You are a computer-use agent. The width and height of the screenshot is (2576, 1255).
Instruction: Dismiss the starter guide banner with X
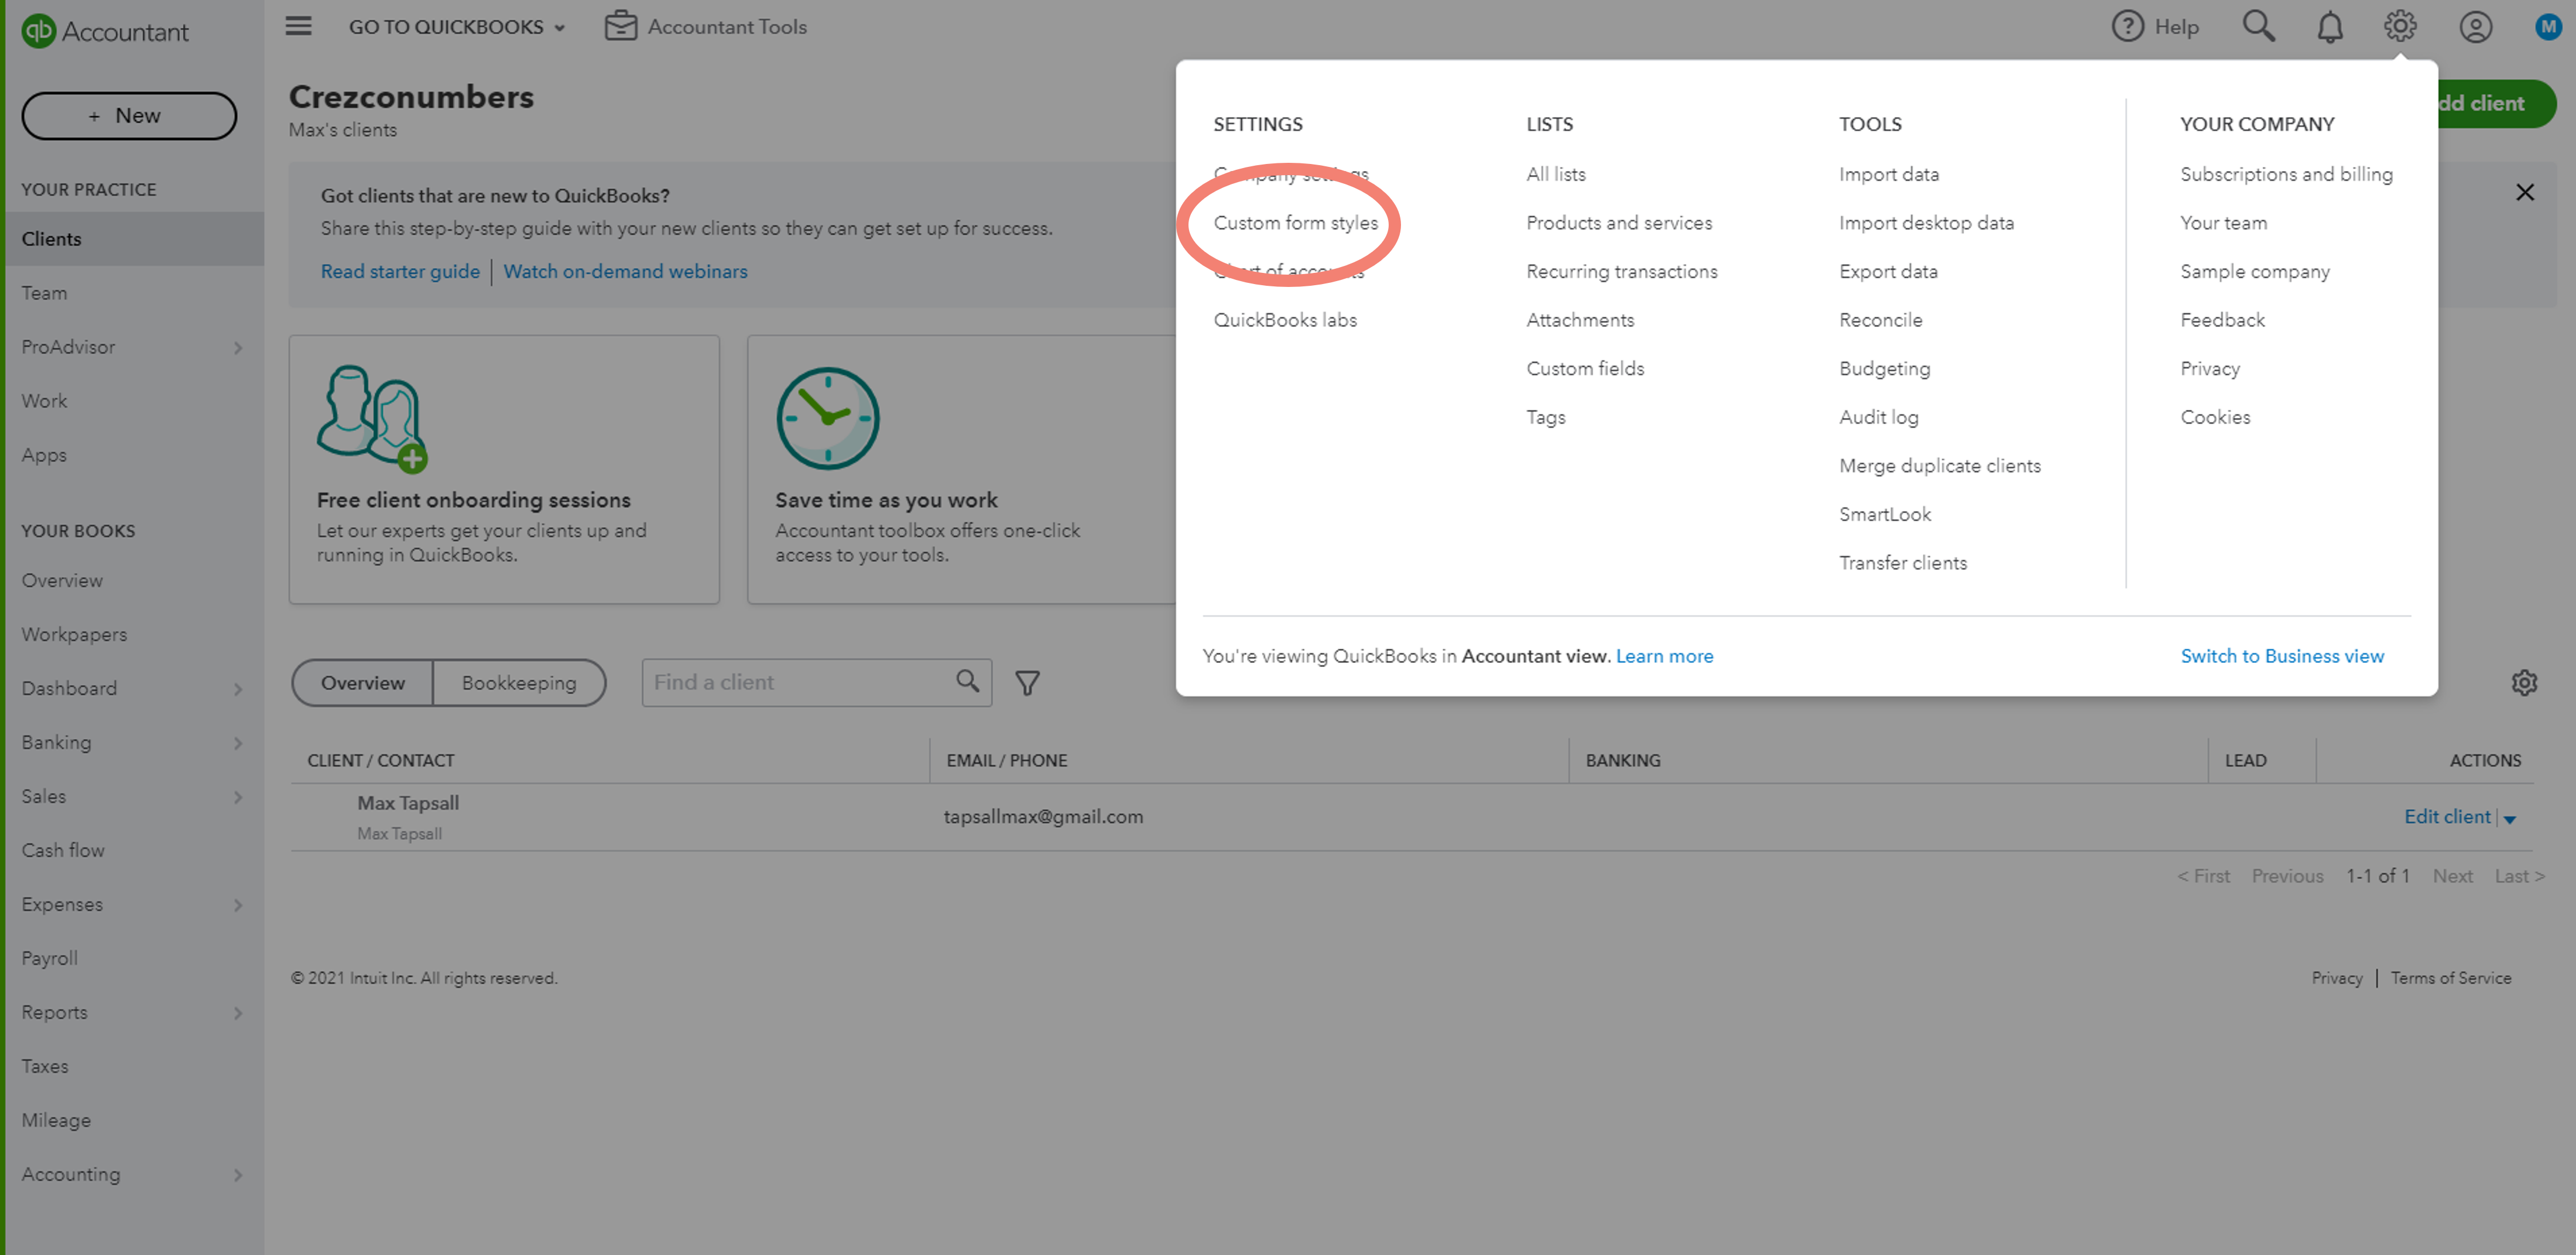(x=2524, y=192)
